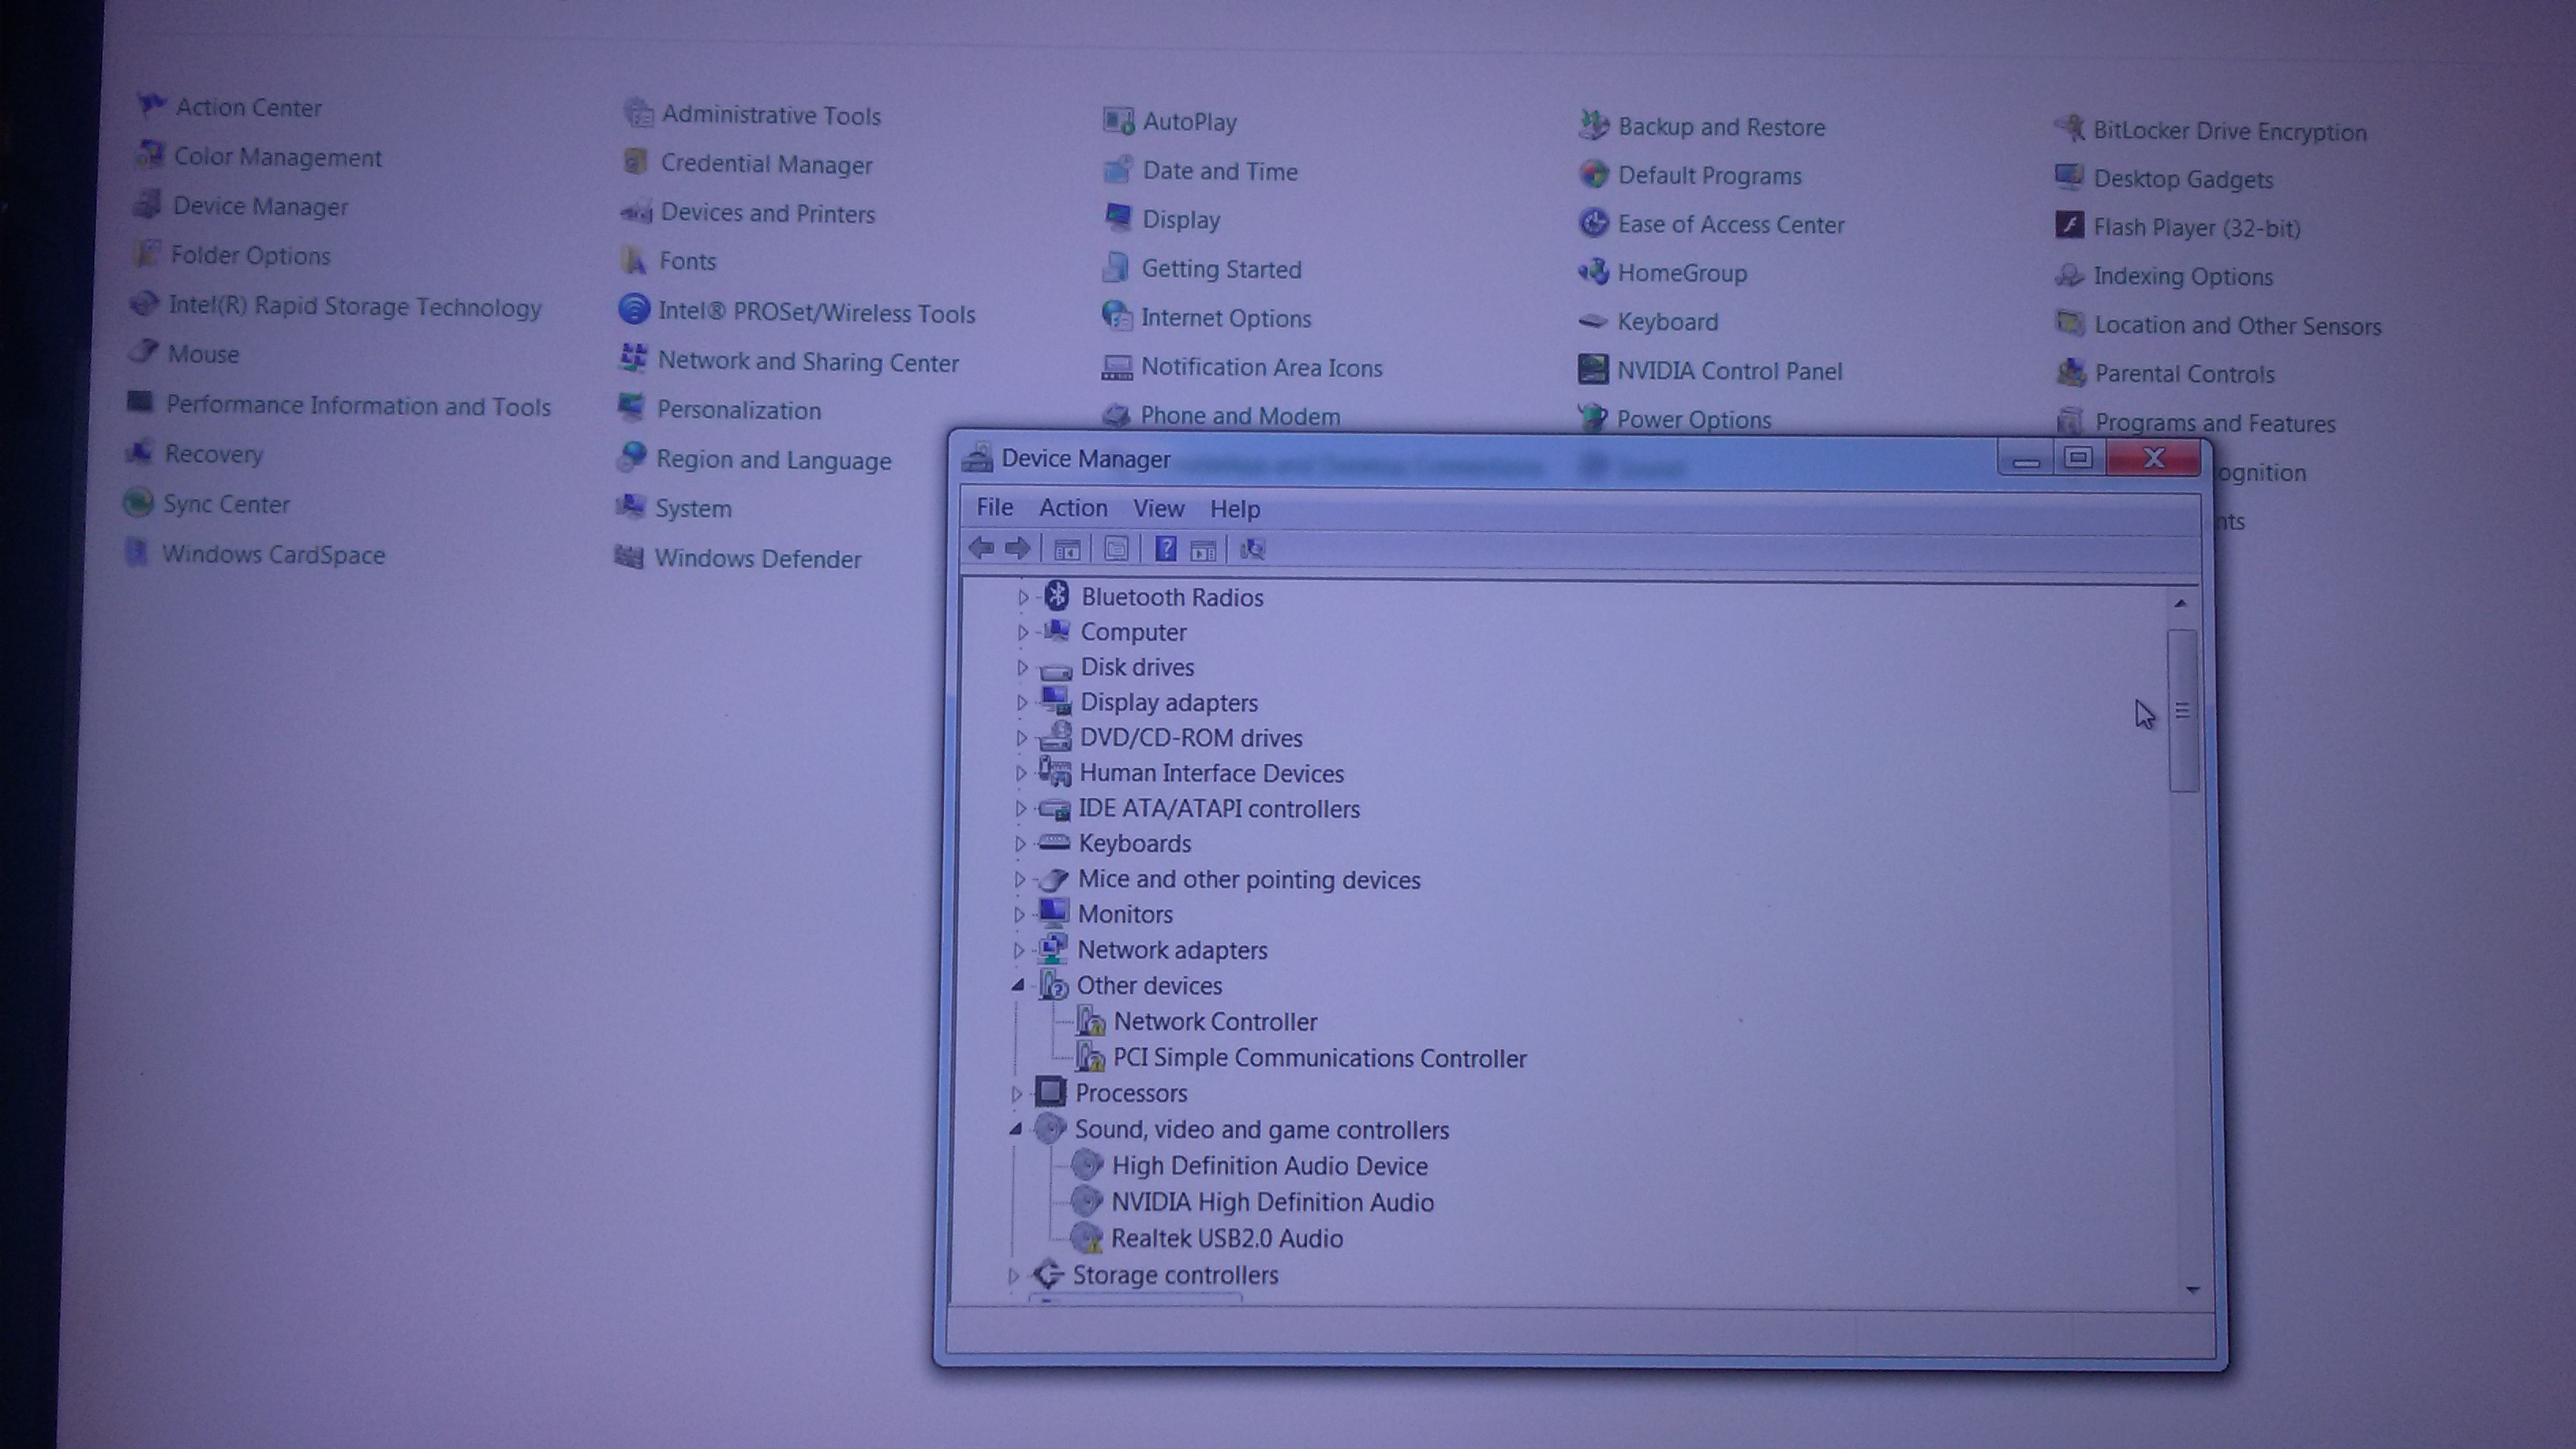Expand the DVD/CD-ROM drives node
Screen dimensions: 2576x1449
click(x=1021, y=738)
